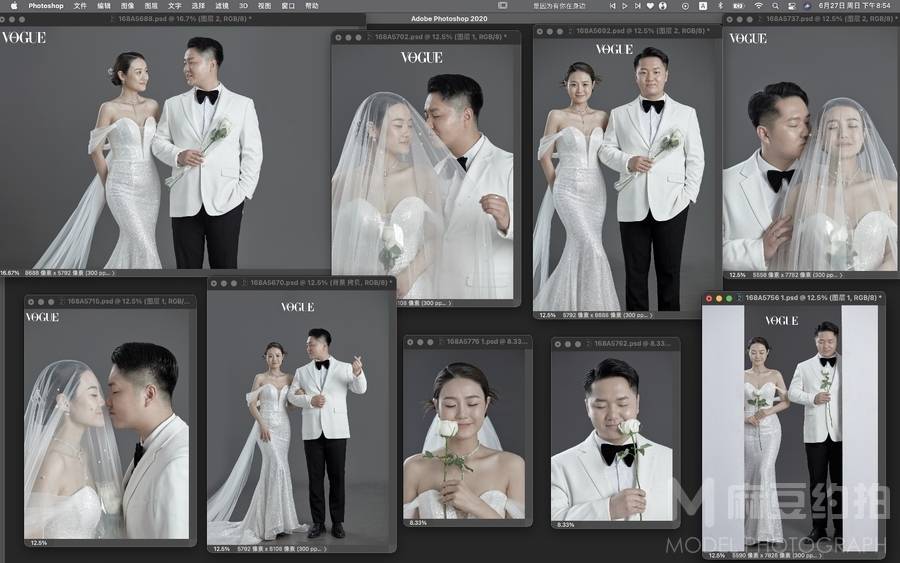This screenshot has width=900, height=563.
Task: Click the round icon right of heart
Action: click(663, 6)
